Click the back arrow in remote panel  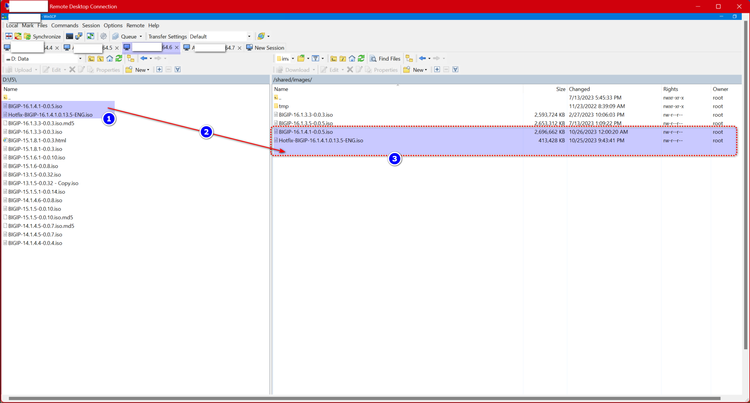(423, 59)
